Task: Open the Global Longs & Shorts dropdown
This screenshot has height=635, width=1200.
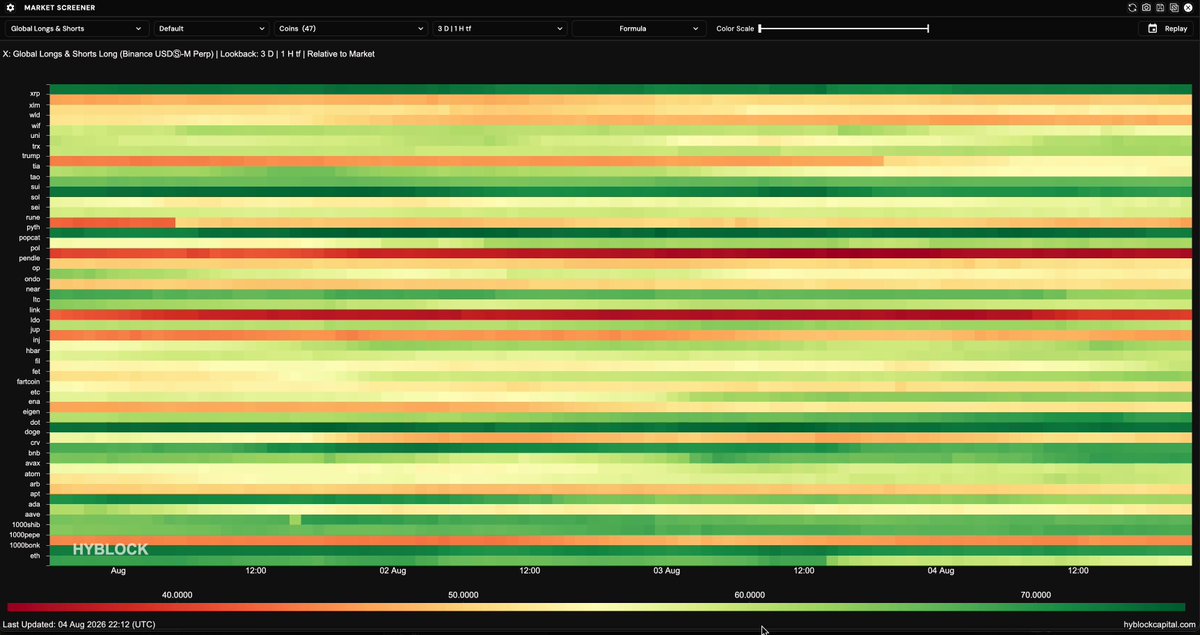Action: [76, 29]
